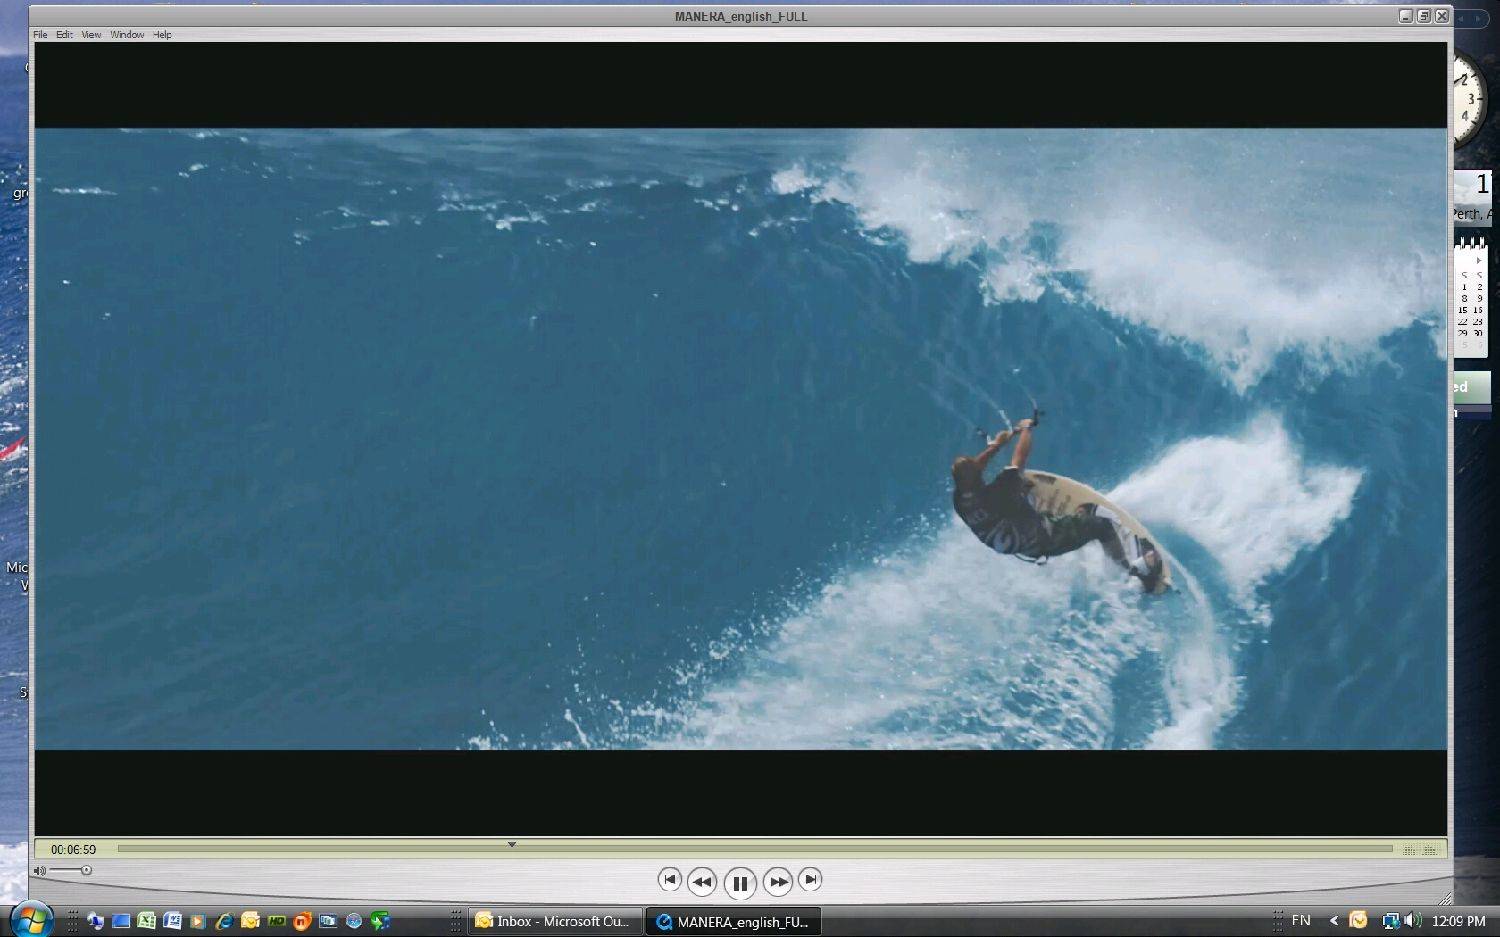Click the rewind button
The width and height of the screenshot is (1500, 937).
[702, 882]
